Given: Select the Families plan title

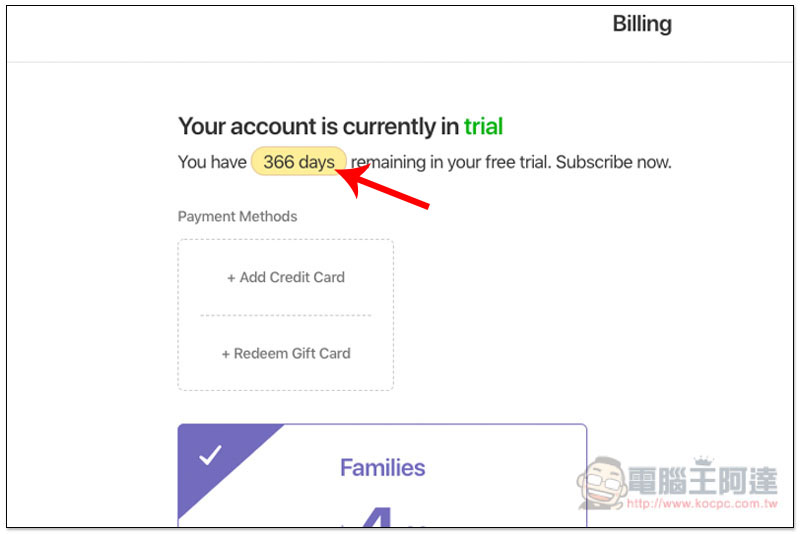Looking at the screenshot, I should point(383,468).
